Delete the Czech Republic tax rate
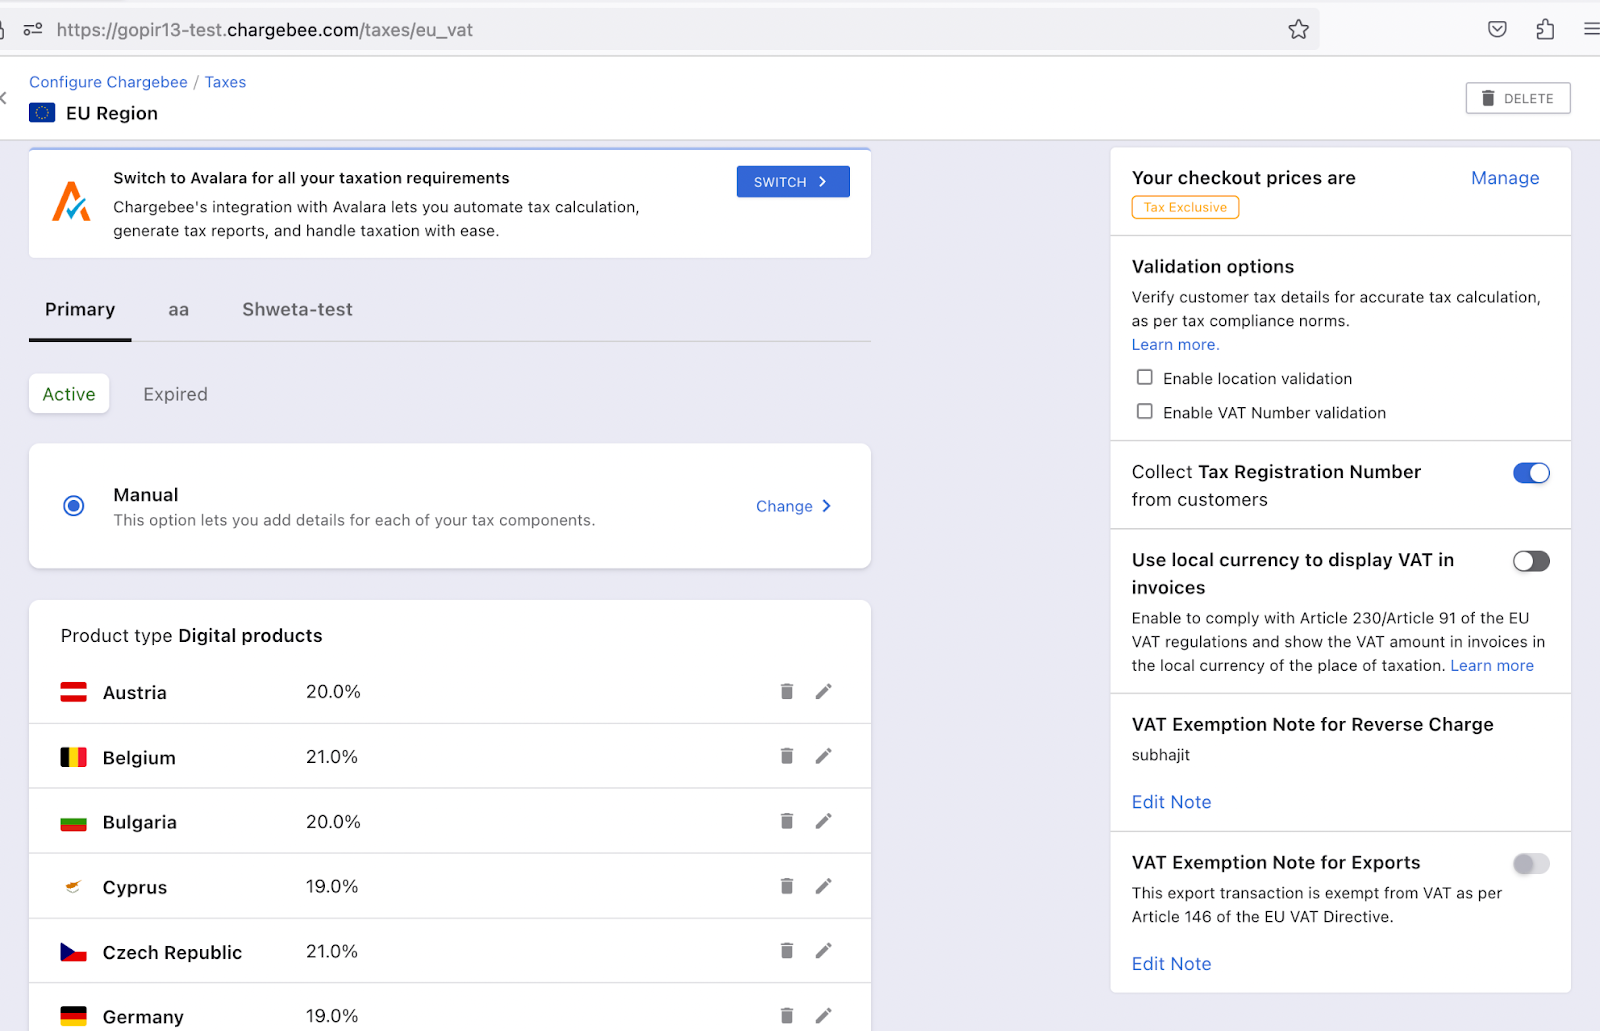1600x1031 pixels. coord(787,951)
